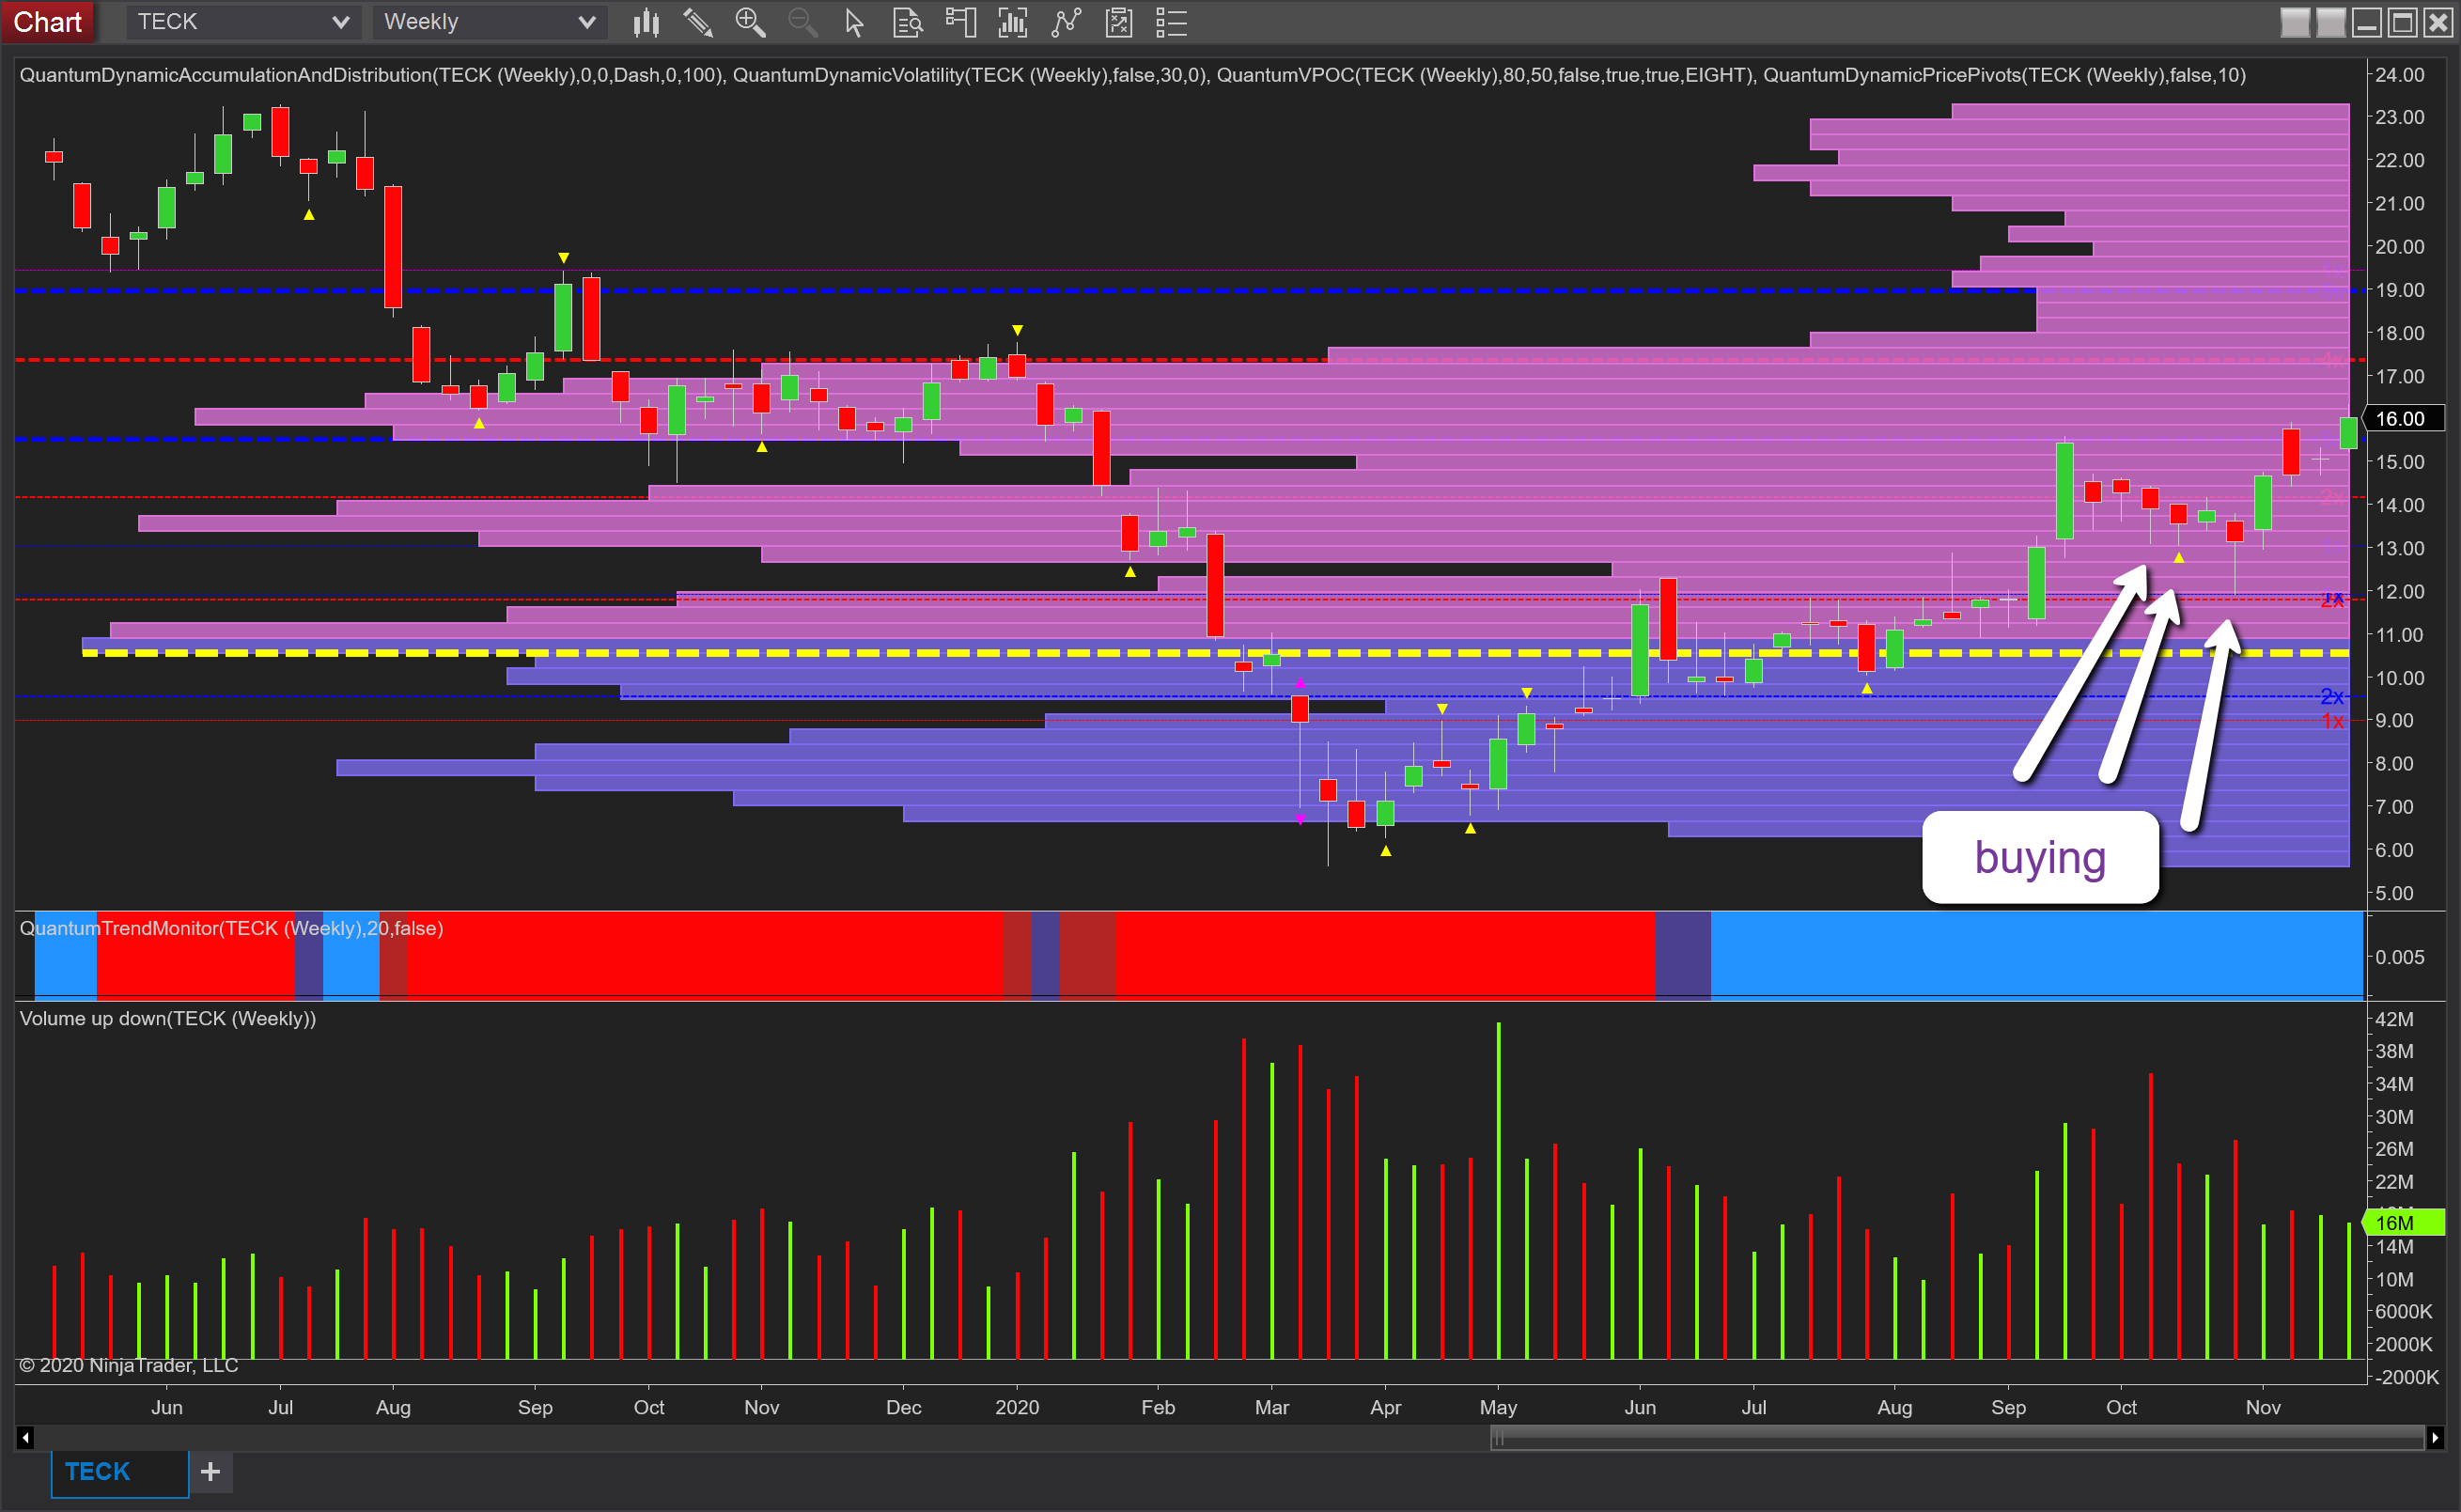Open the bar type candlestick icon
This screenshot has height=1512, width=2461.
[x=646, y=22]
